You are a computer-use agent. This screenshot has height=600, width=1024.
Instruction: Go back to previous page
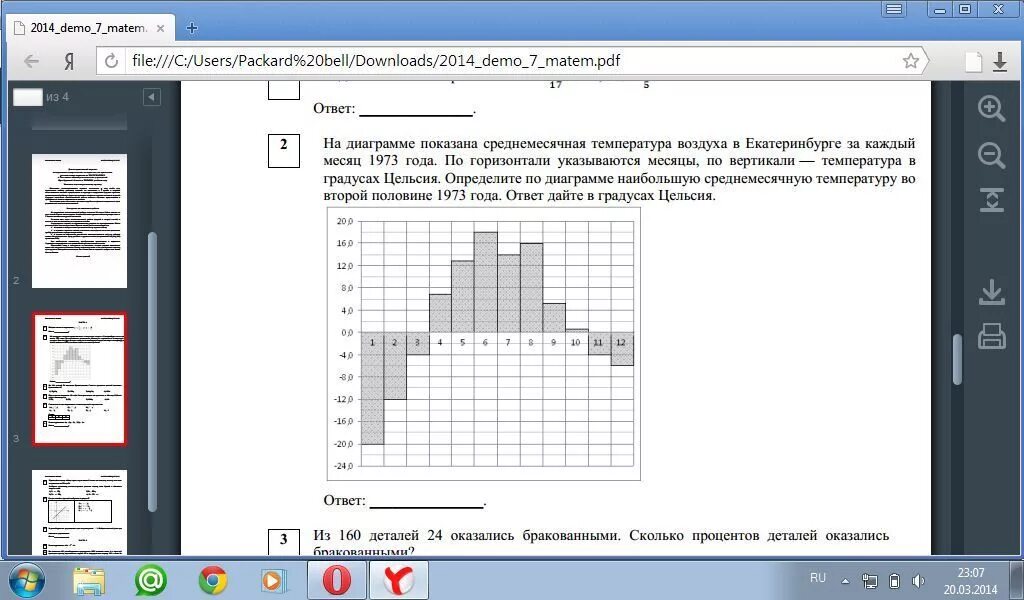pos(31,61)
